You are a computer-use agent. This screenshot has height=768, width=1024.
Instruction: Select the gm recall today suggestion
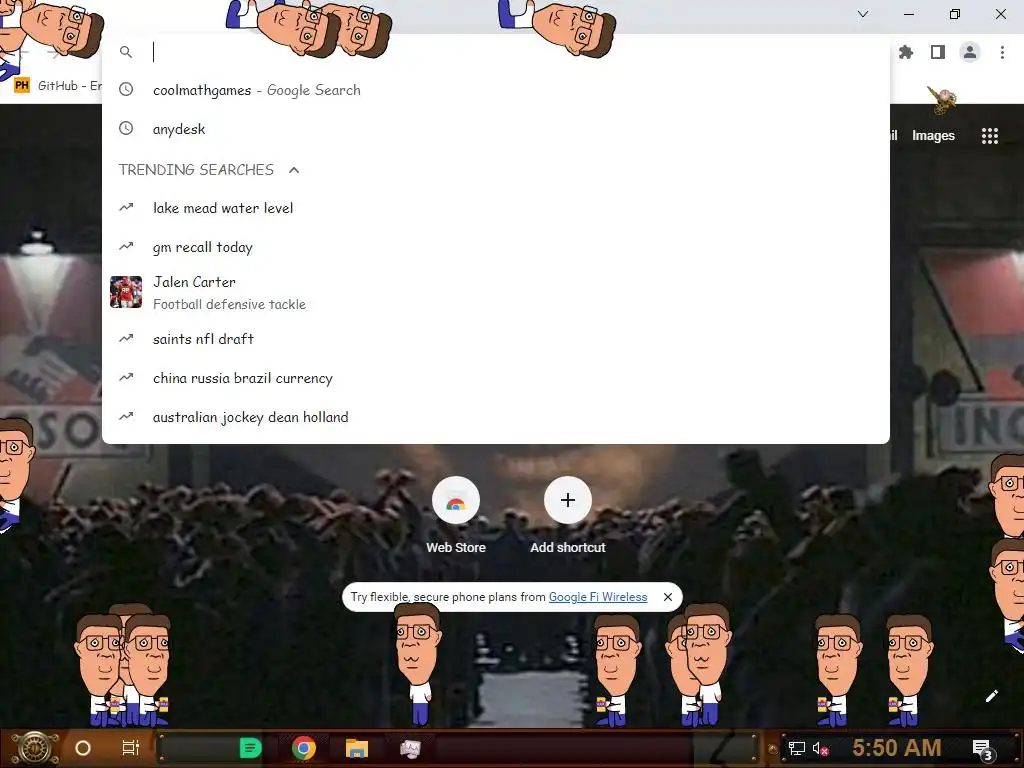tap(496, 247)
